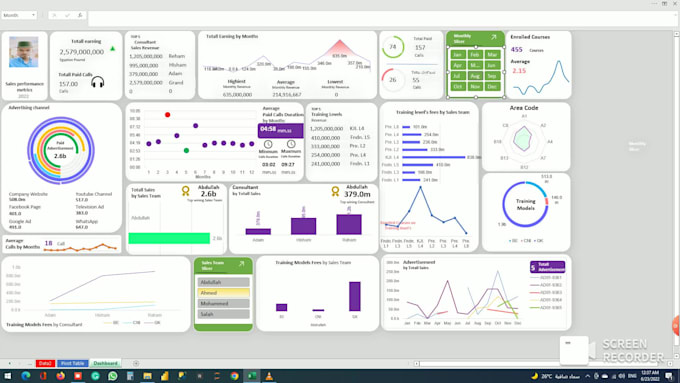Image resolution: width=680 pixels, height=383 pixels.
Task: Click the profile photo on the dashboard
Action: click(x=23, y=52)
